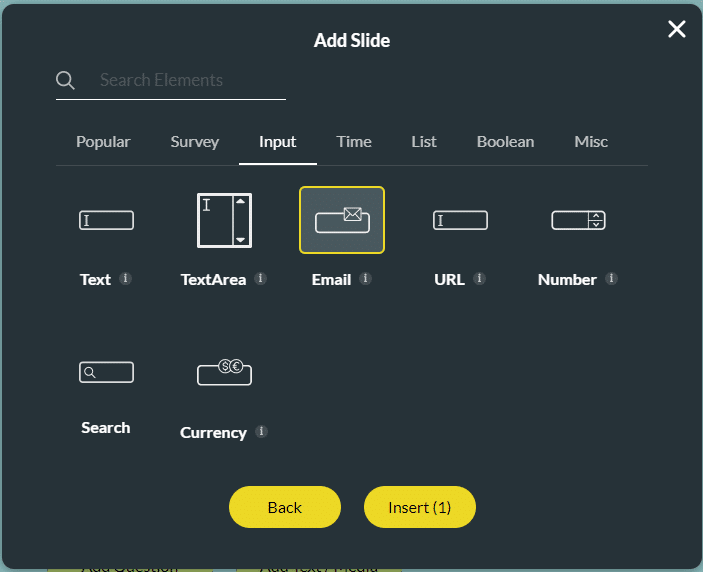703x572 pixels.
Task: Click the magnifying glass search icon
Action: point(66,81)
